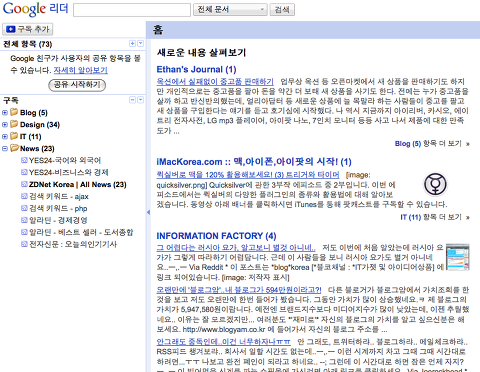Open the 자세히 알아보기 link
Image resolution: width=480 pixels, height=372 pixels.
(x=81, y=70)
